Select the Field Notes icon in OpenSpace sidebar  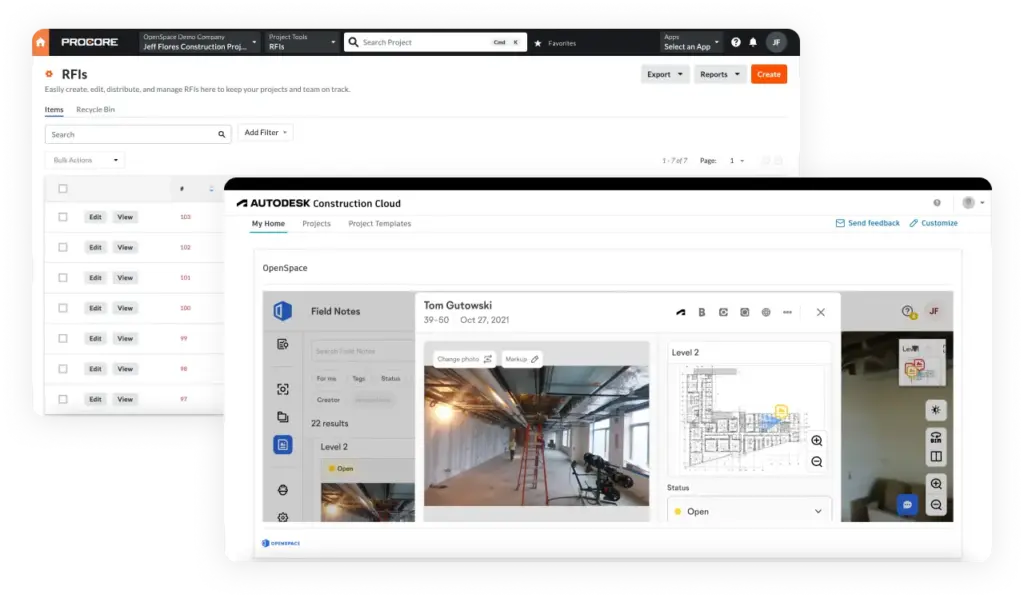pyautogui.click(x=283, y=445)
